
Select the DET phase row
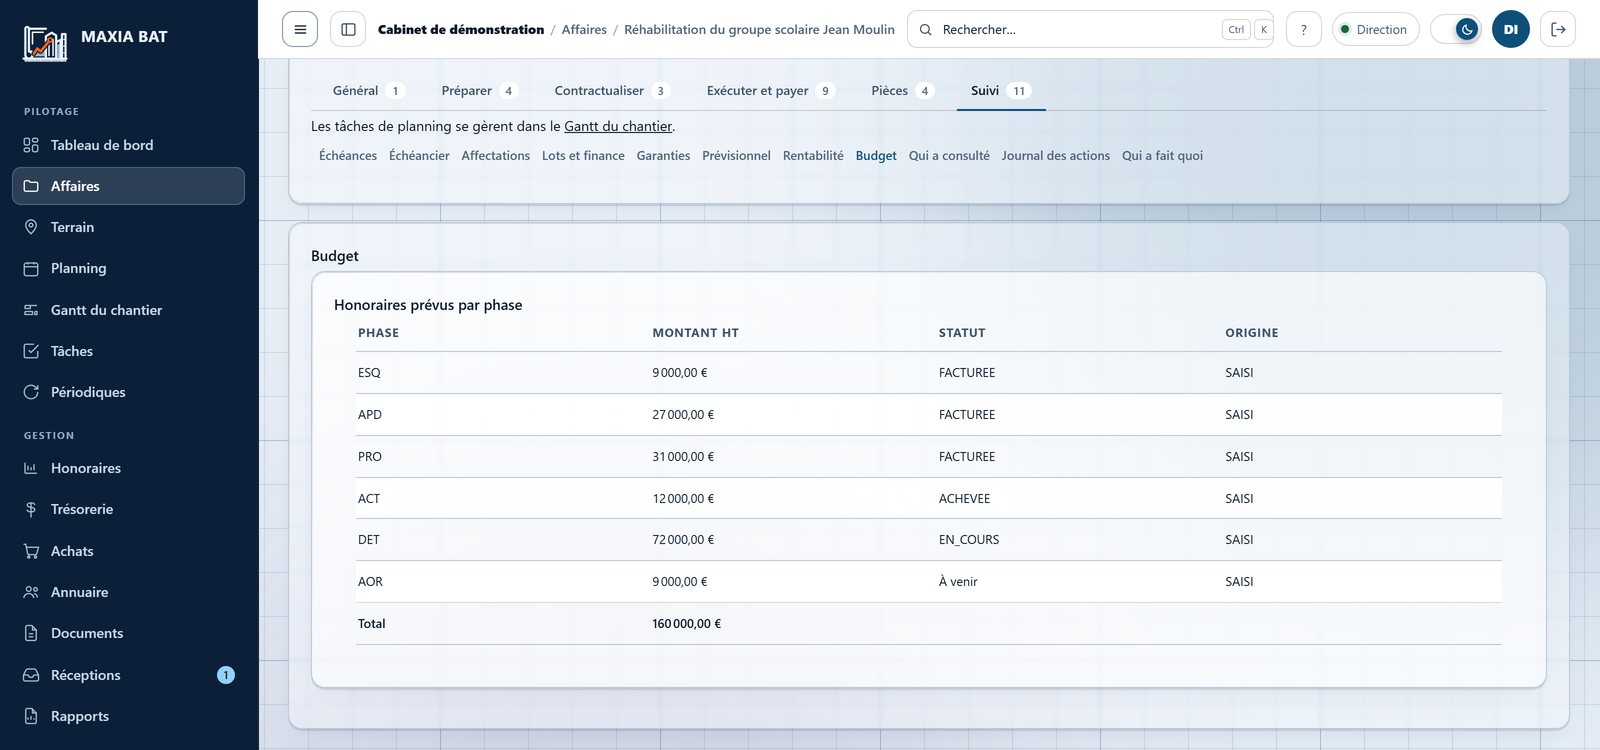pyautogui.click(x=928, y=540)
